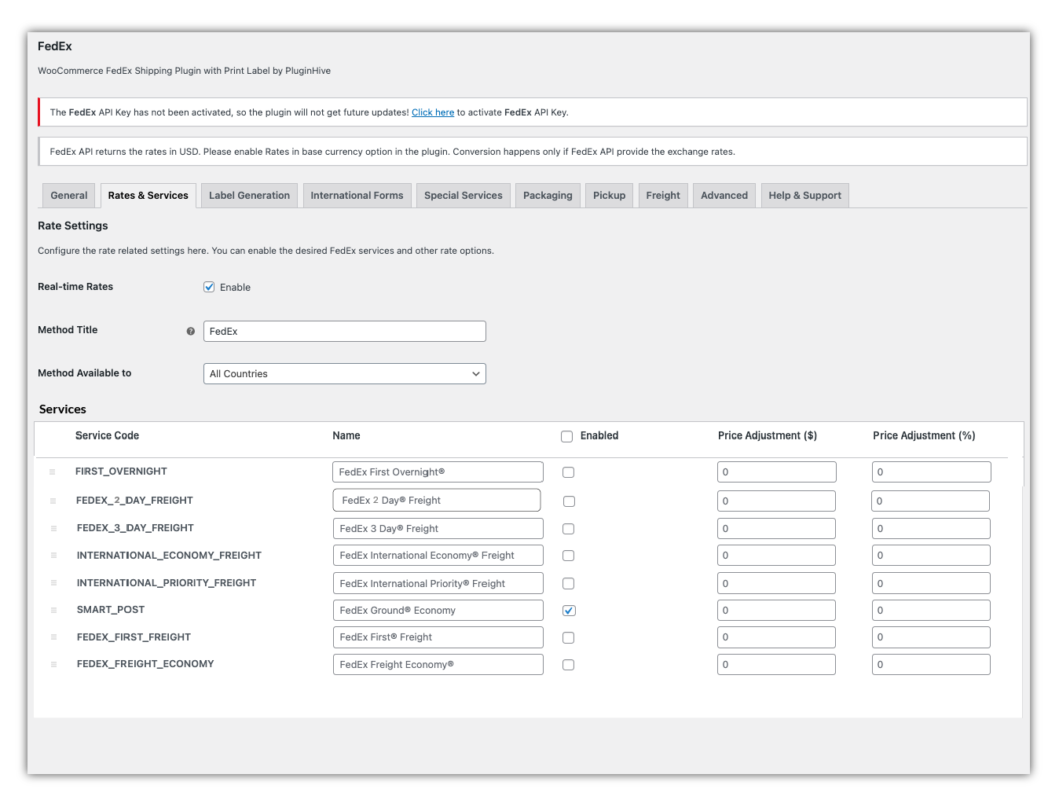The image size is (1059, 800).
Task: Set dollar price adjustment for SMART_POST
Action: [x=777, y=610]
